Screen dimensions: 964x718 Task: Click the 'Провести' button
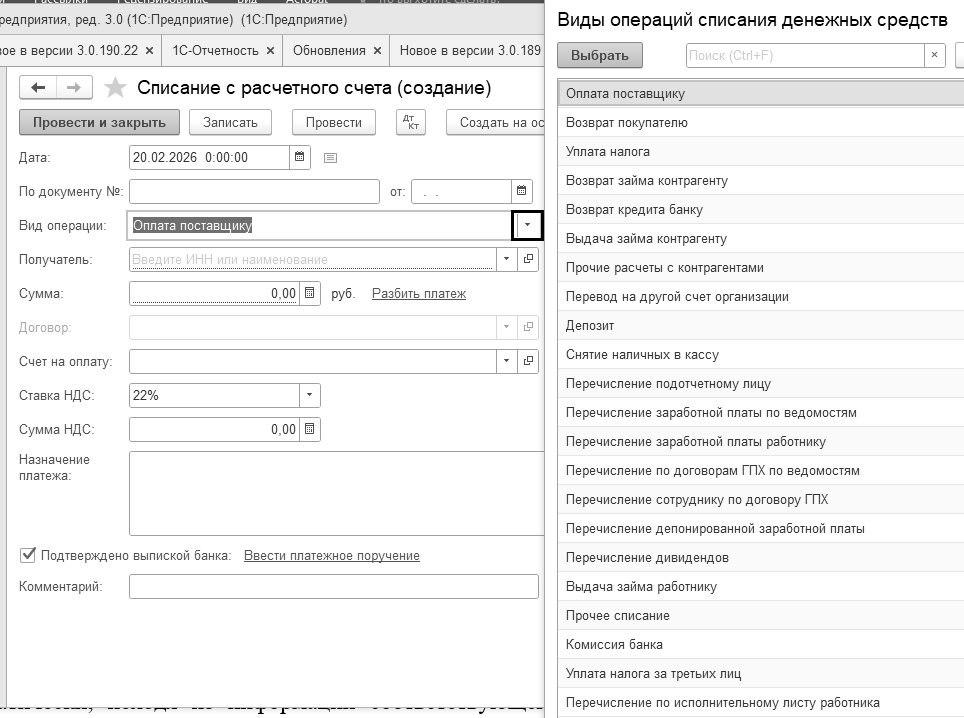click(x=334, y=122)
